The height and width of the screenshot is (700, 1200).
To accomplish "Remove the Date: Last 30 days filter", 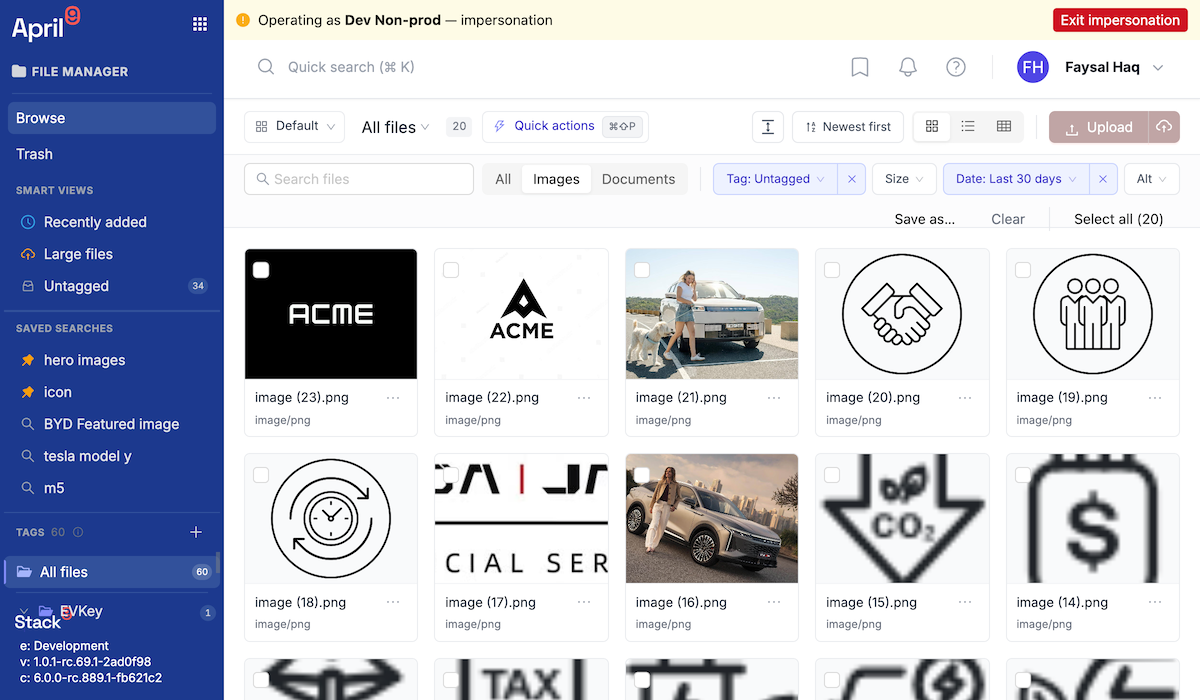I will 1103,179.
